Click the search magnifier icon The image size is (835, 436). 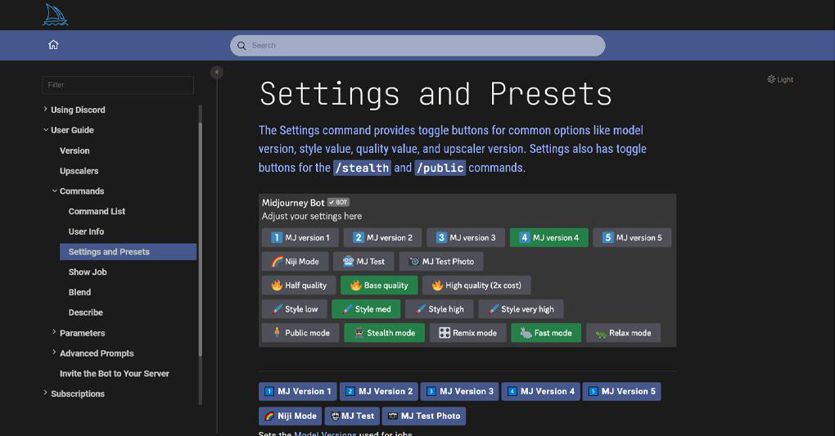click(241, 46)
